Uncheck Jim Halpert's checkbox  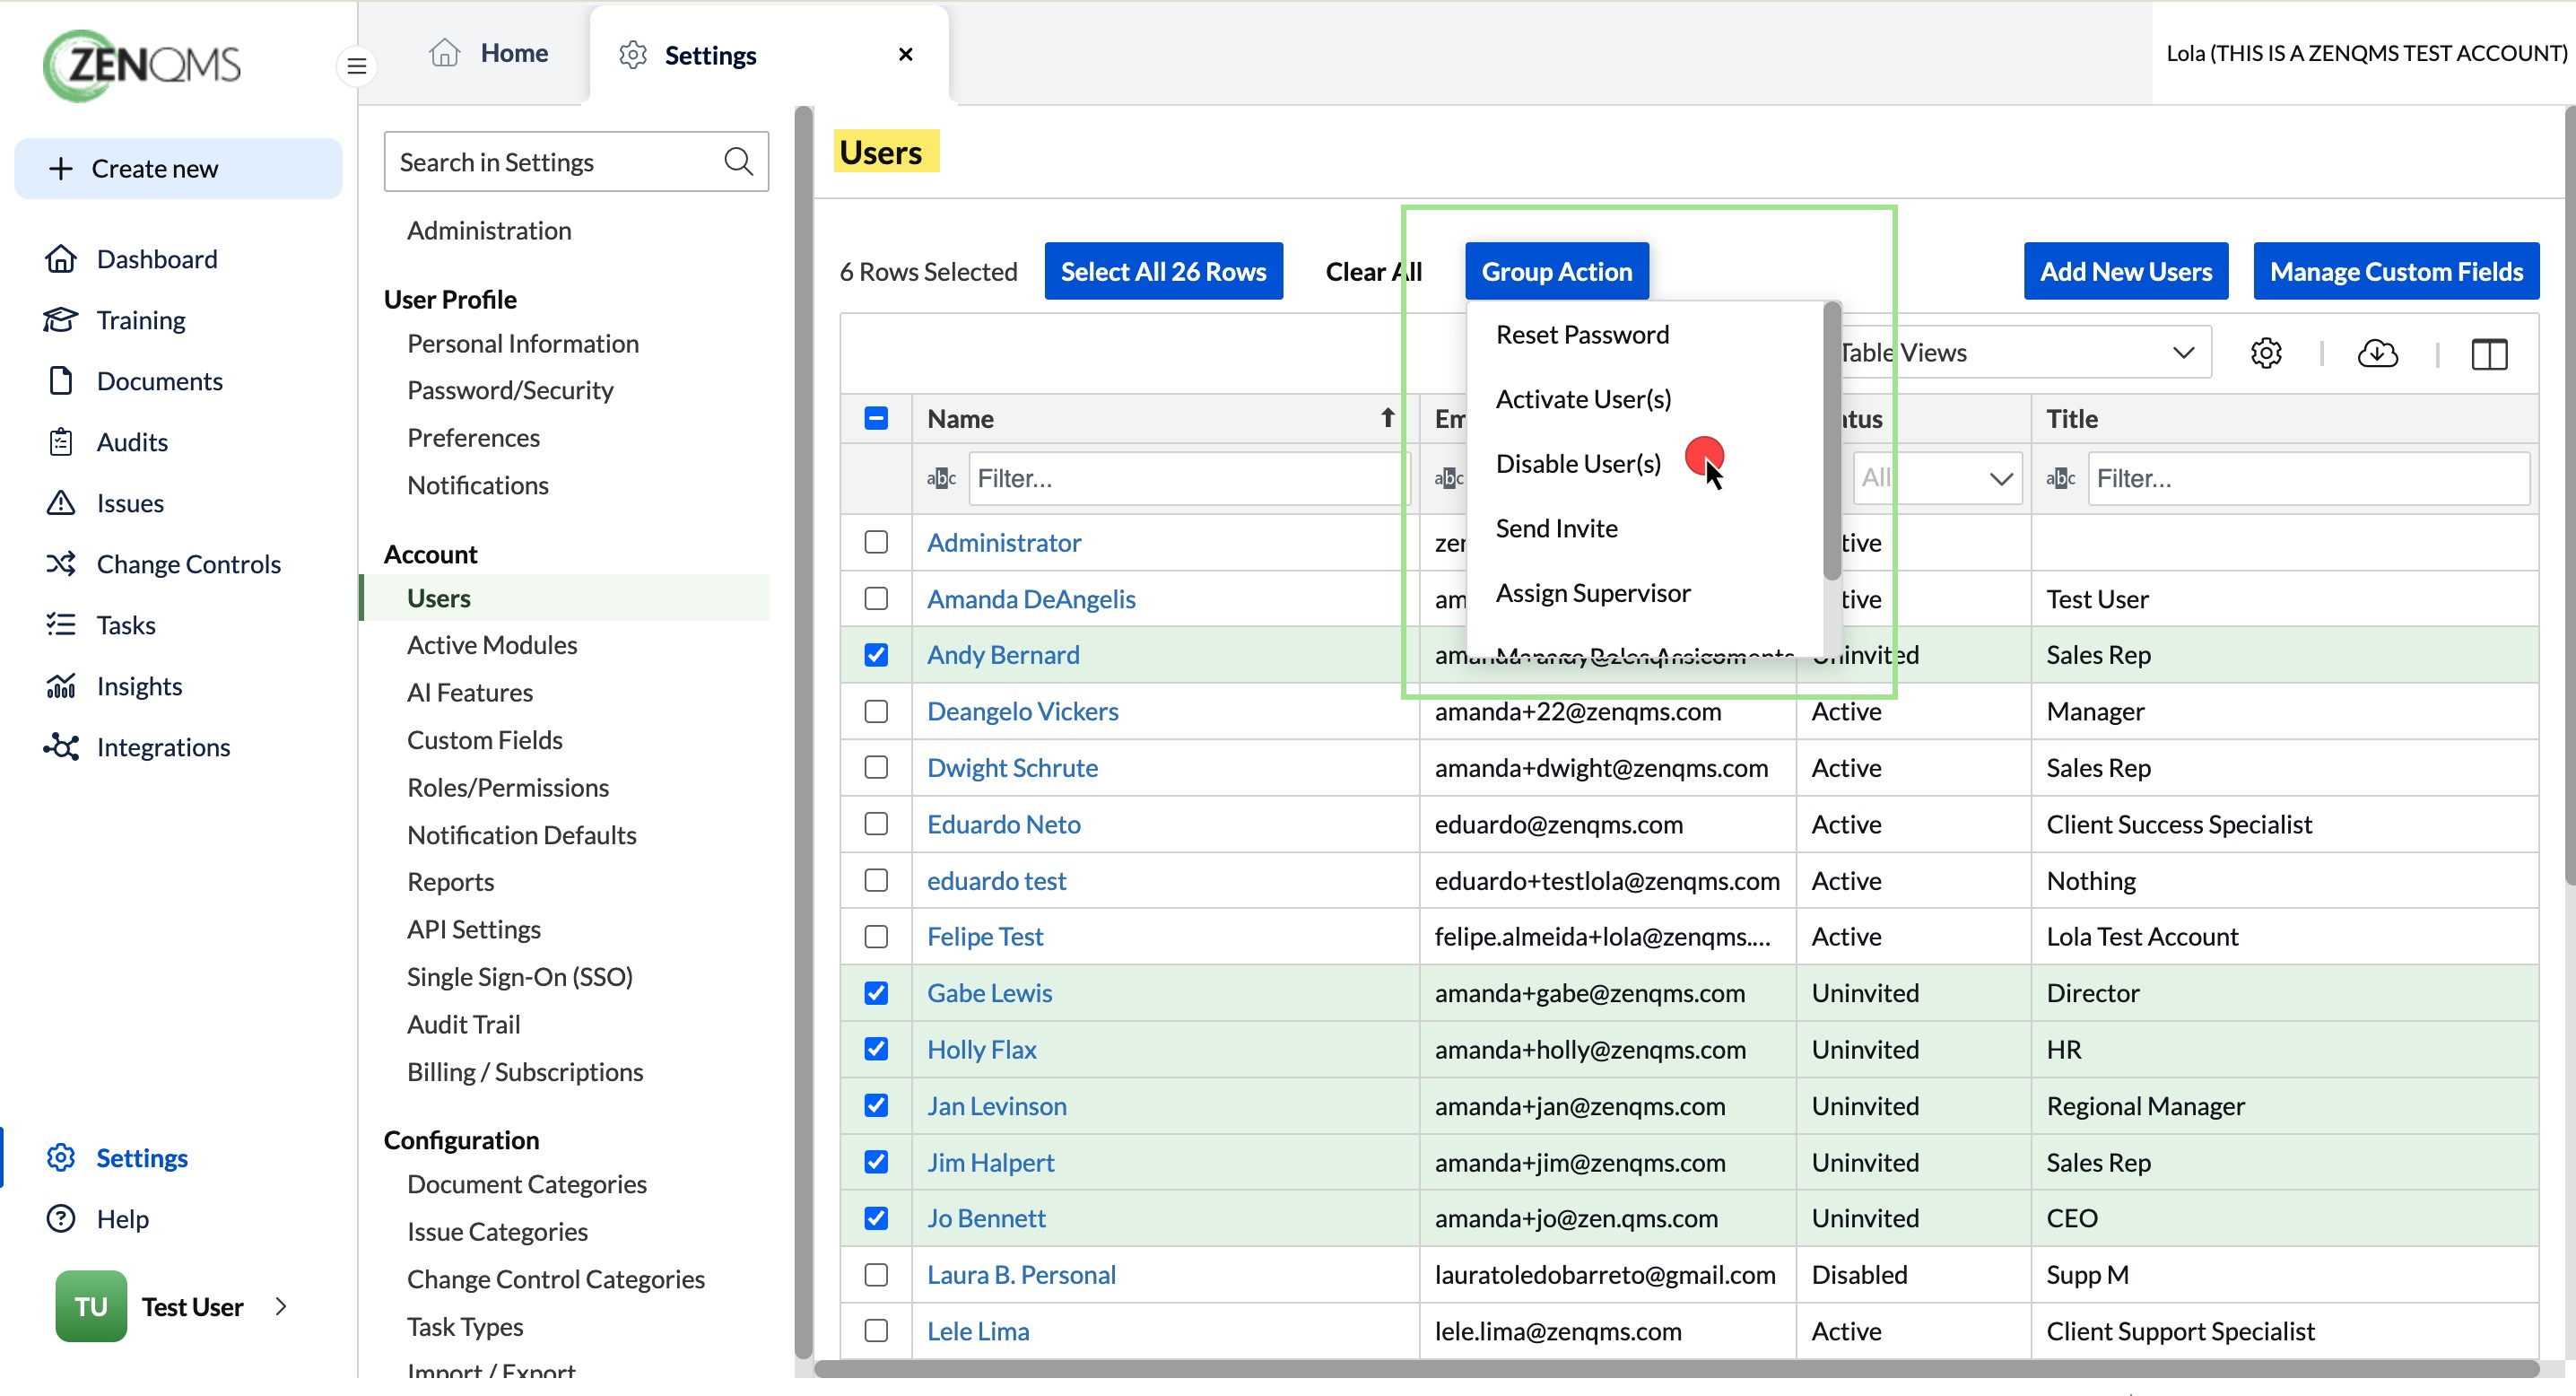click(876, 1162)
